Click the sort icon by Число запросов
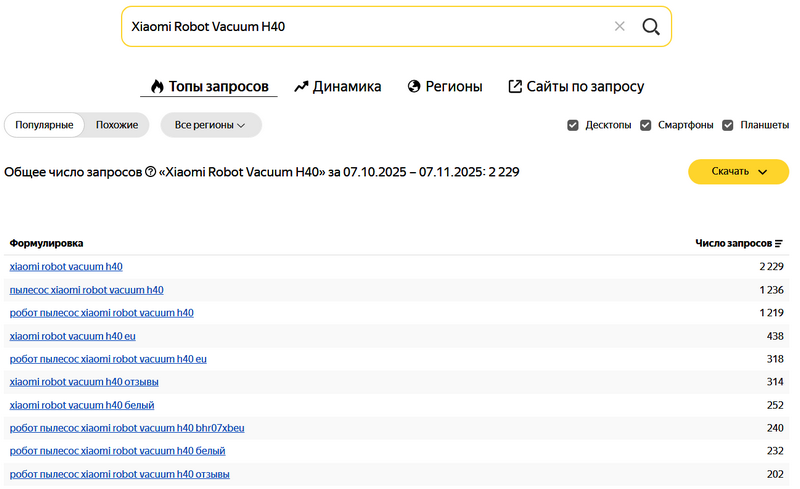The width and height of the screenshot is (800, 489). point(779,243)
